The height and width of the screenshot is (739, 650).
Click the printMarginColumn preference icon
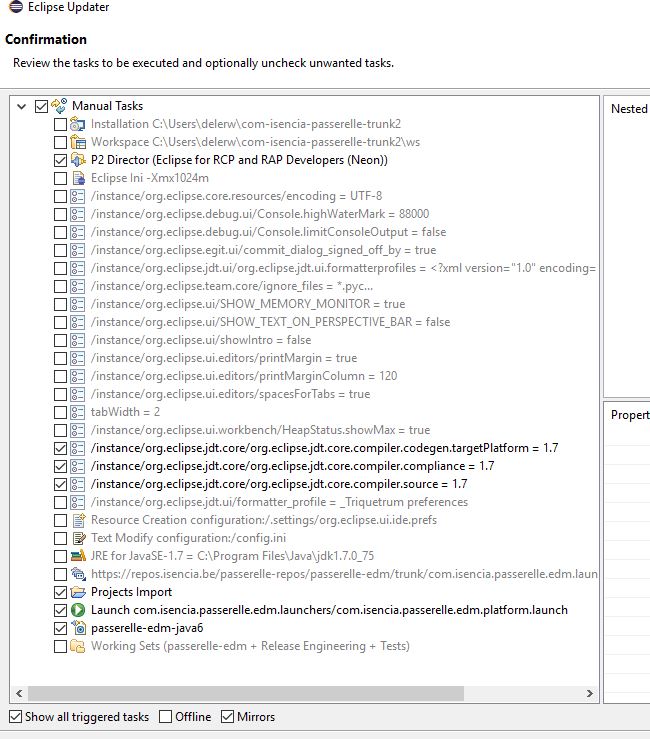click(x=77, y=376)
